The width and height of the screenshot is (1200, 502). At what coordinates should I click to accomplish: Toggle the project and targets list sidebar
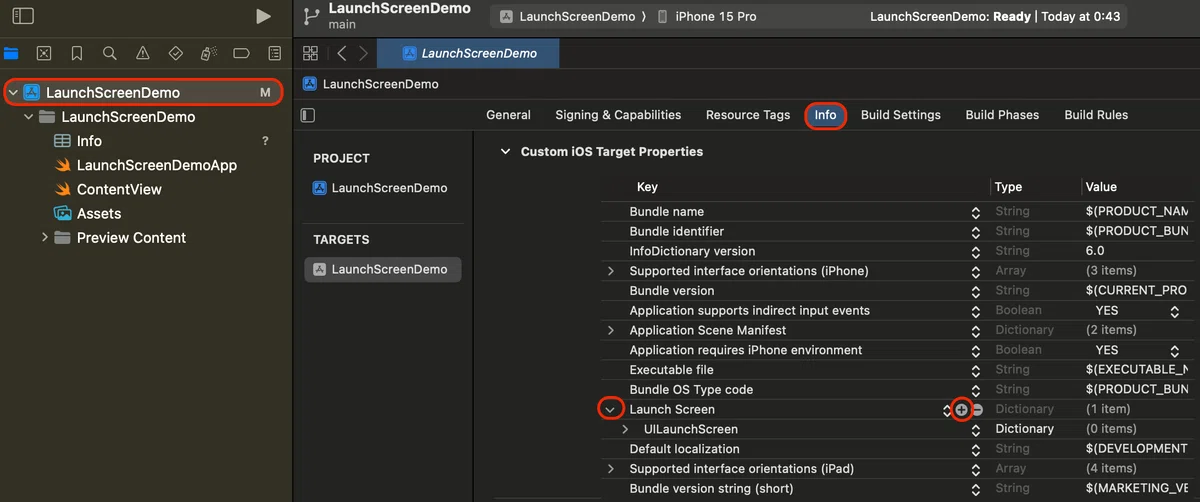tap(308, 115)
